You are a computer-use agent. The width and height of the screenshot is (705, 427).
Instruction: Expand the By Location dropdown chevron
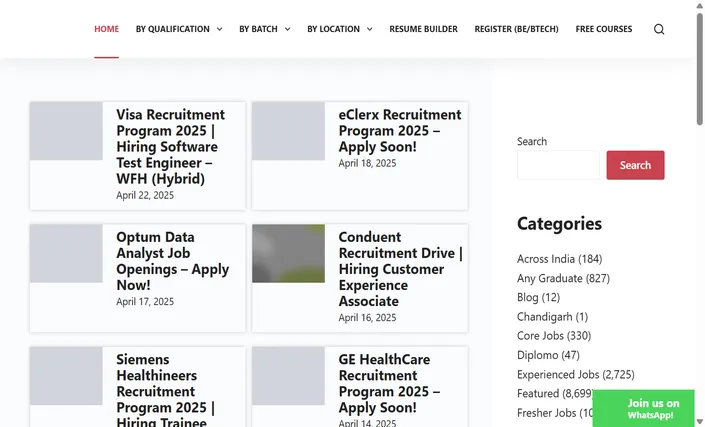coord(370,29)
